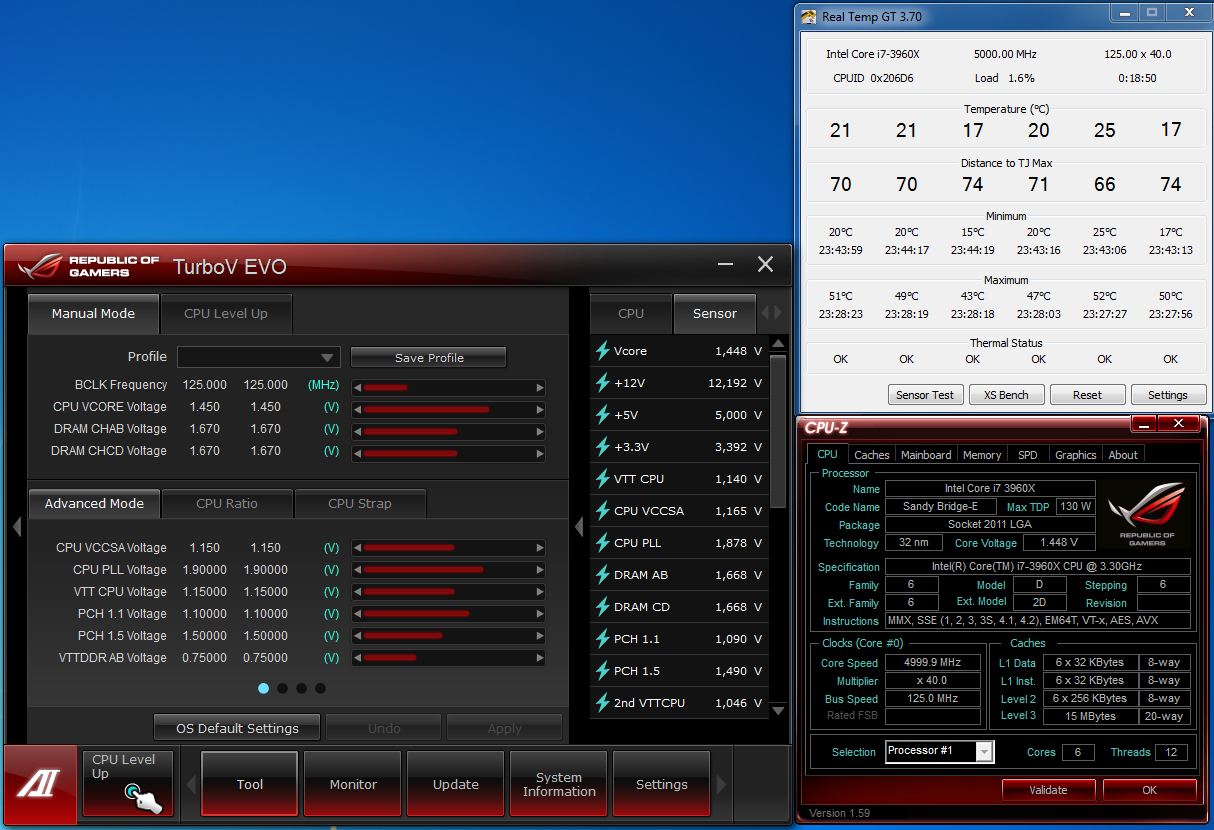Click the +3.3V lightning bolt sensor icon
The image size is (1214, 830).
pyautogui.click(x=602, y=447)
